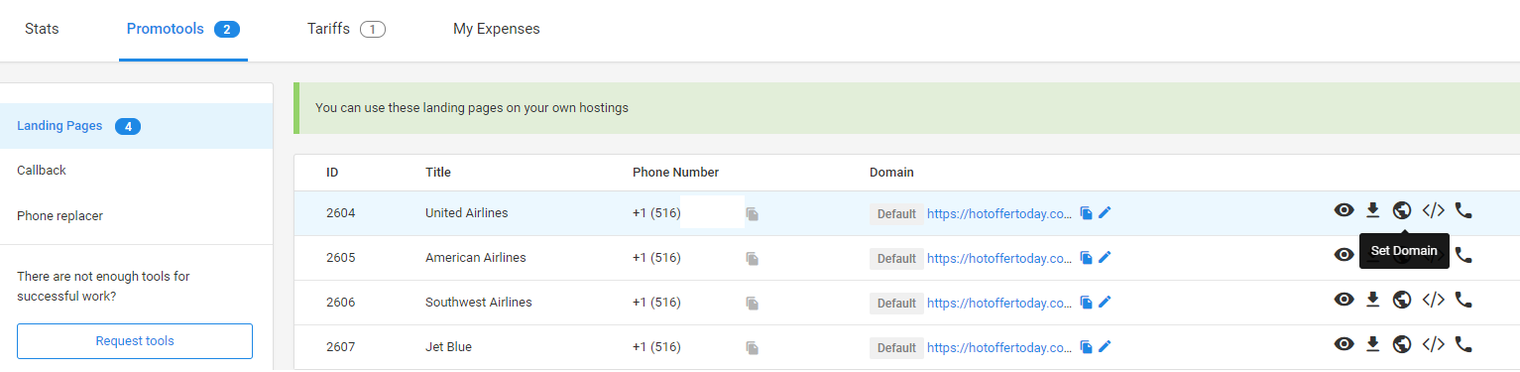This screenshot has height=372, width=1520.
Task: Click the Request tools button
Action: [135, 341]
